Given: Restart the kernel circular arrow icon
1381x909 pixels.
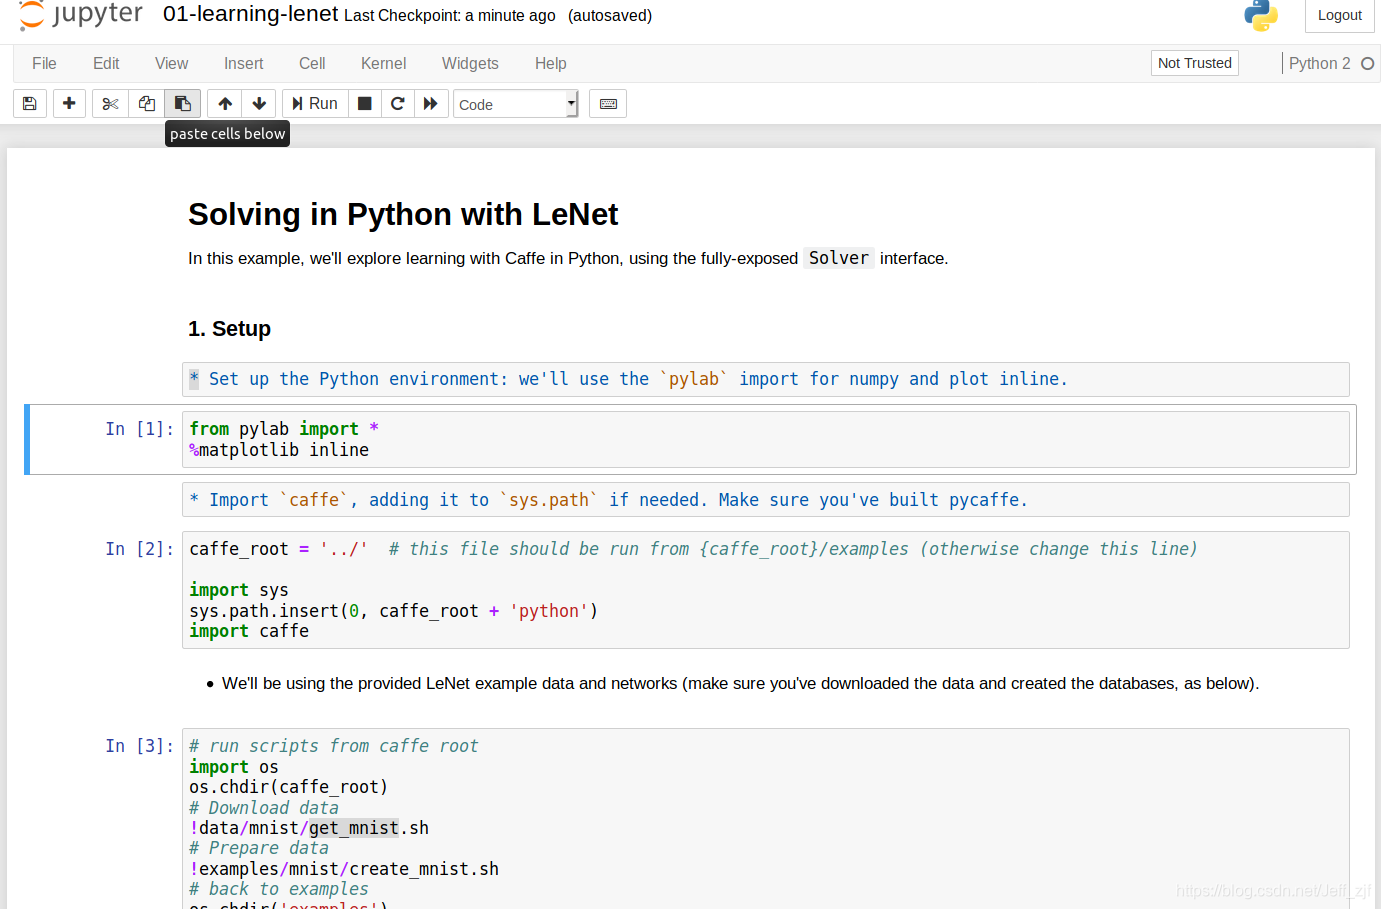Looking at the screenshot, I should click(397, 104).
